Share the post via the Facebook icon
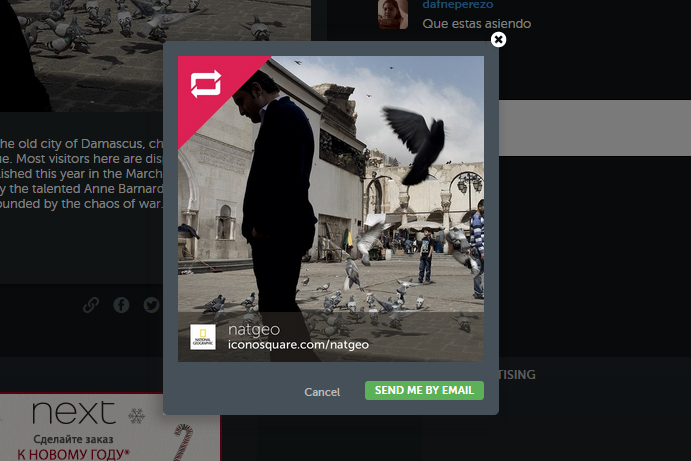The width and height of the screenshot is (691, 461). tap(121, 305)
